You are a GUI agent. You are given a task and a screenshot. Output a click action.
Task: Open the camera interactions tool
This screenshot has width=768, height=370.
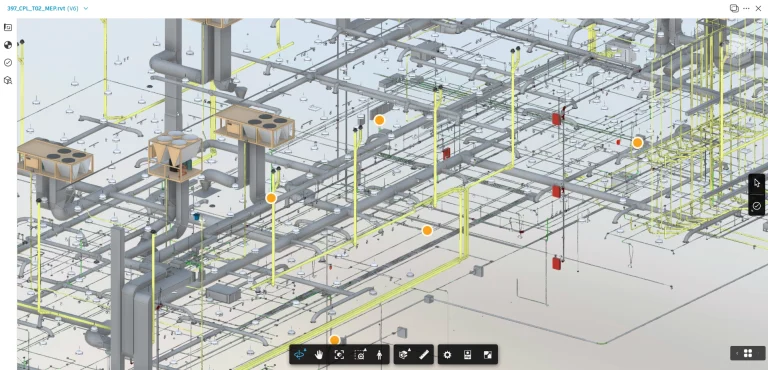(x=360, y=355)
